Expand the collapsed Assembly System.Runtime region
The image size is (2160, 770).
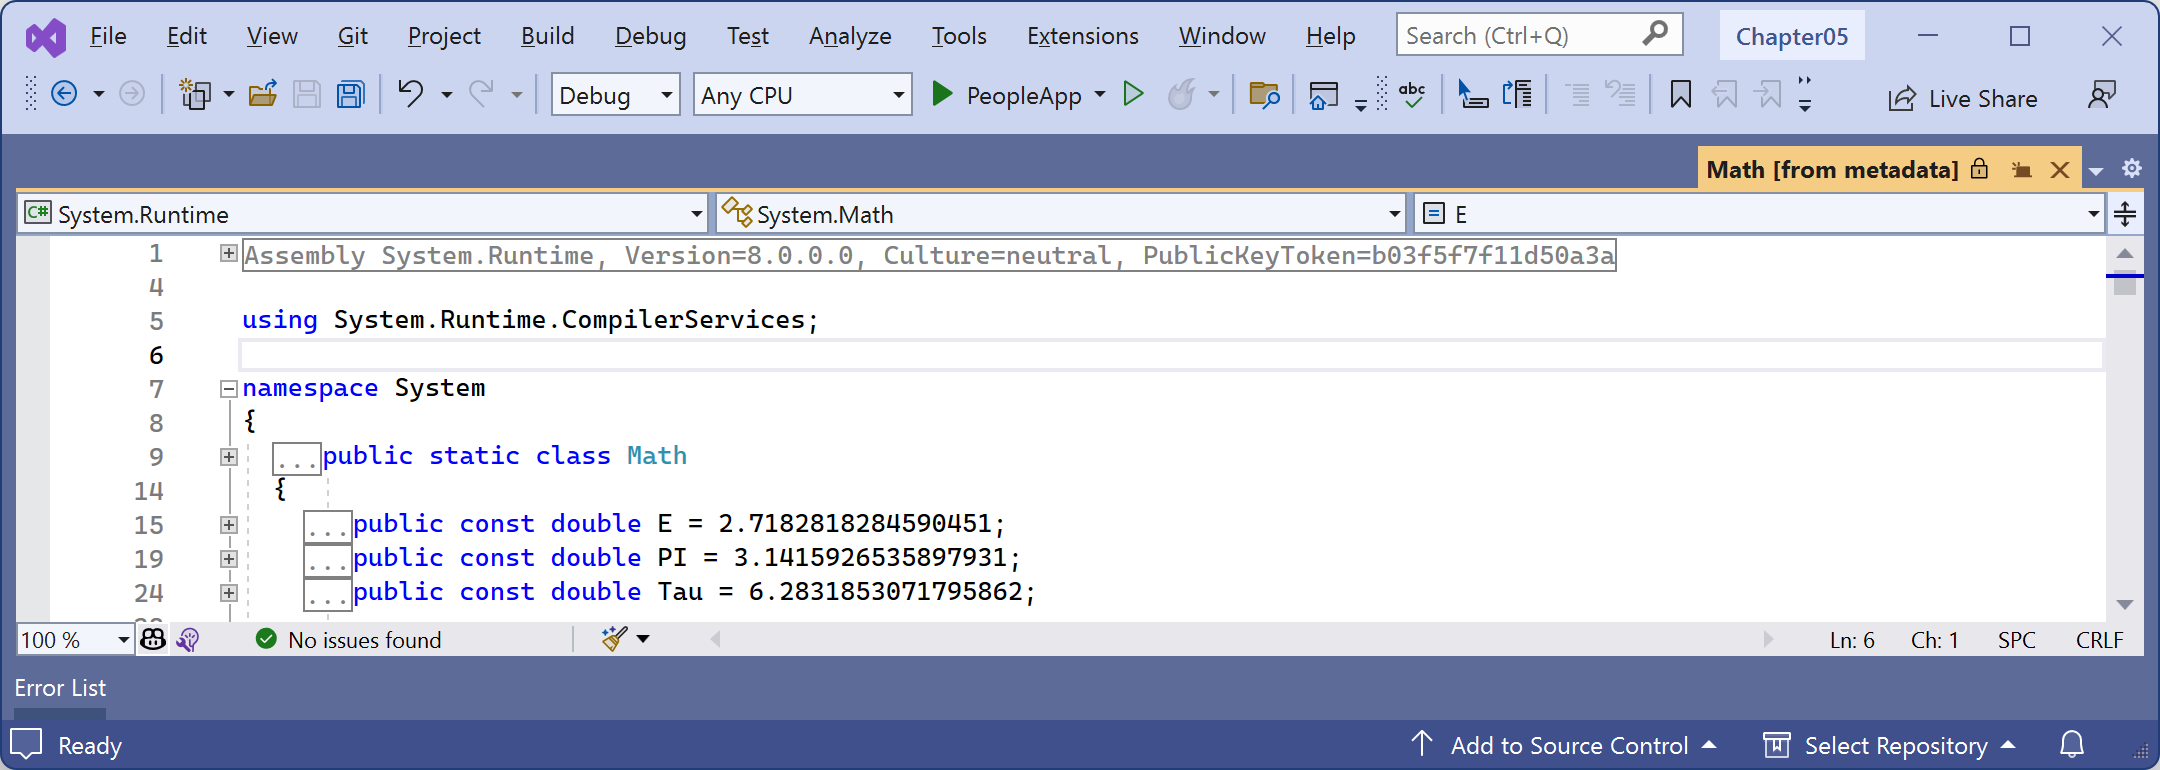[x=229, y=254]
